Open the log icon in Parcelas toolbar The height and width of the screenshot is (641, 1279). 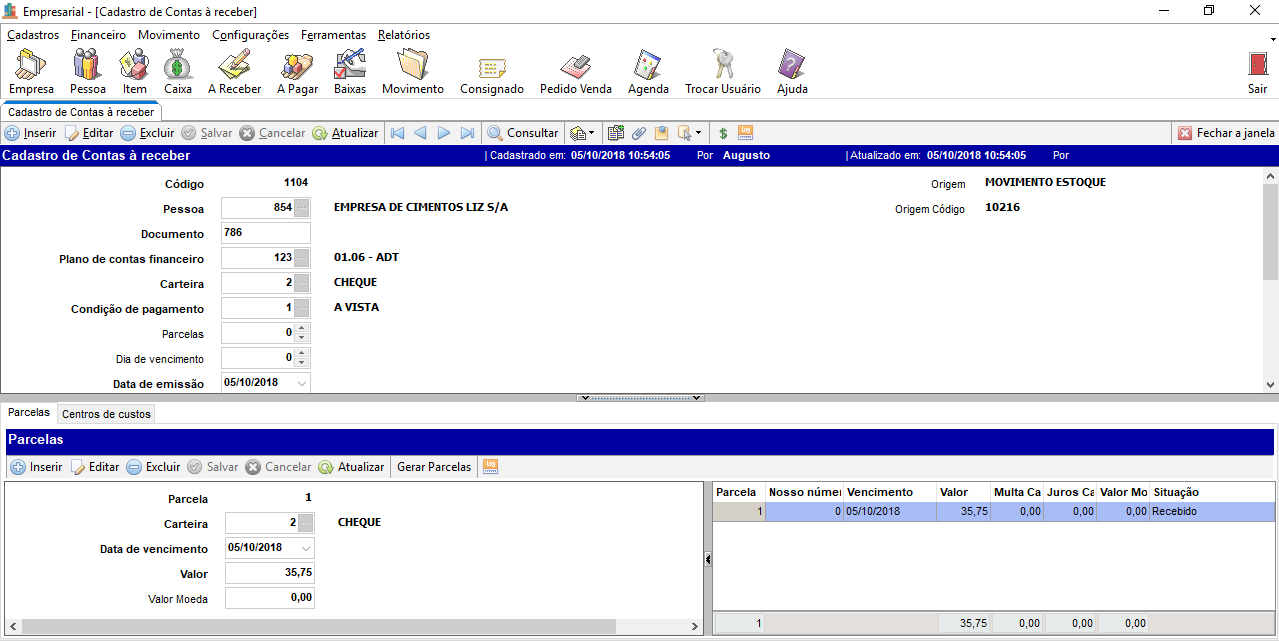tap(490, 467)
